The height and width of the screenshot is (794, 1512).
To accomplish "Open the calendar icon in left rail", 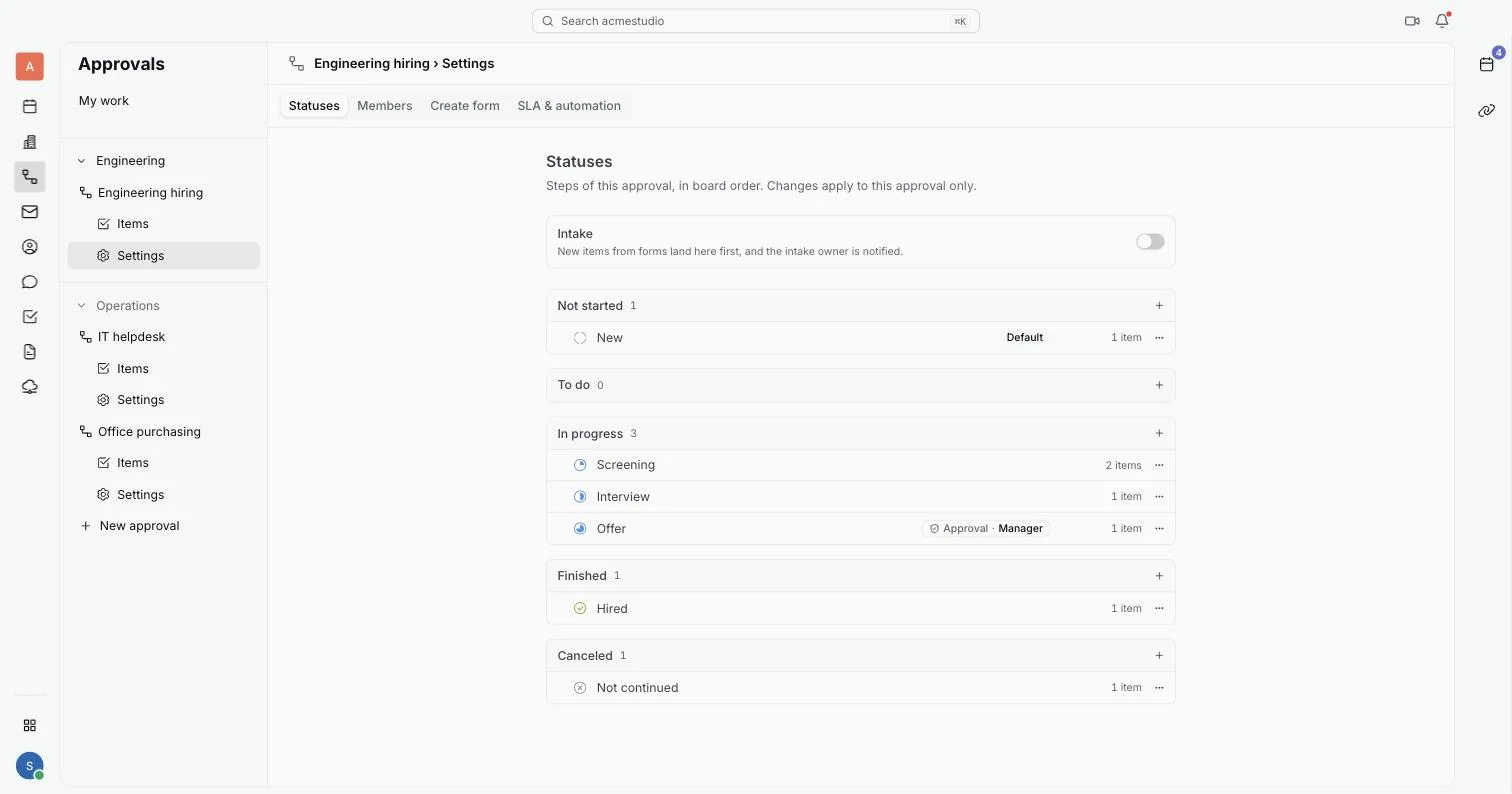I will (x=30, y=106).
